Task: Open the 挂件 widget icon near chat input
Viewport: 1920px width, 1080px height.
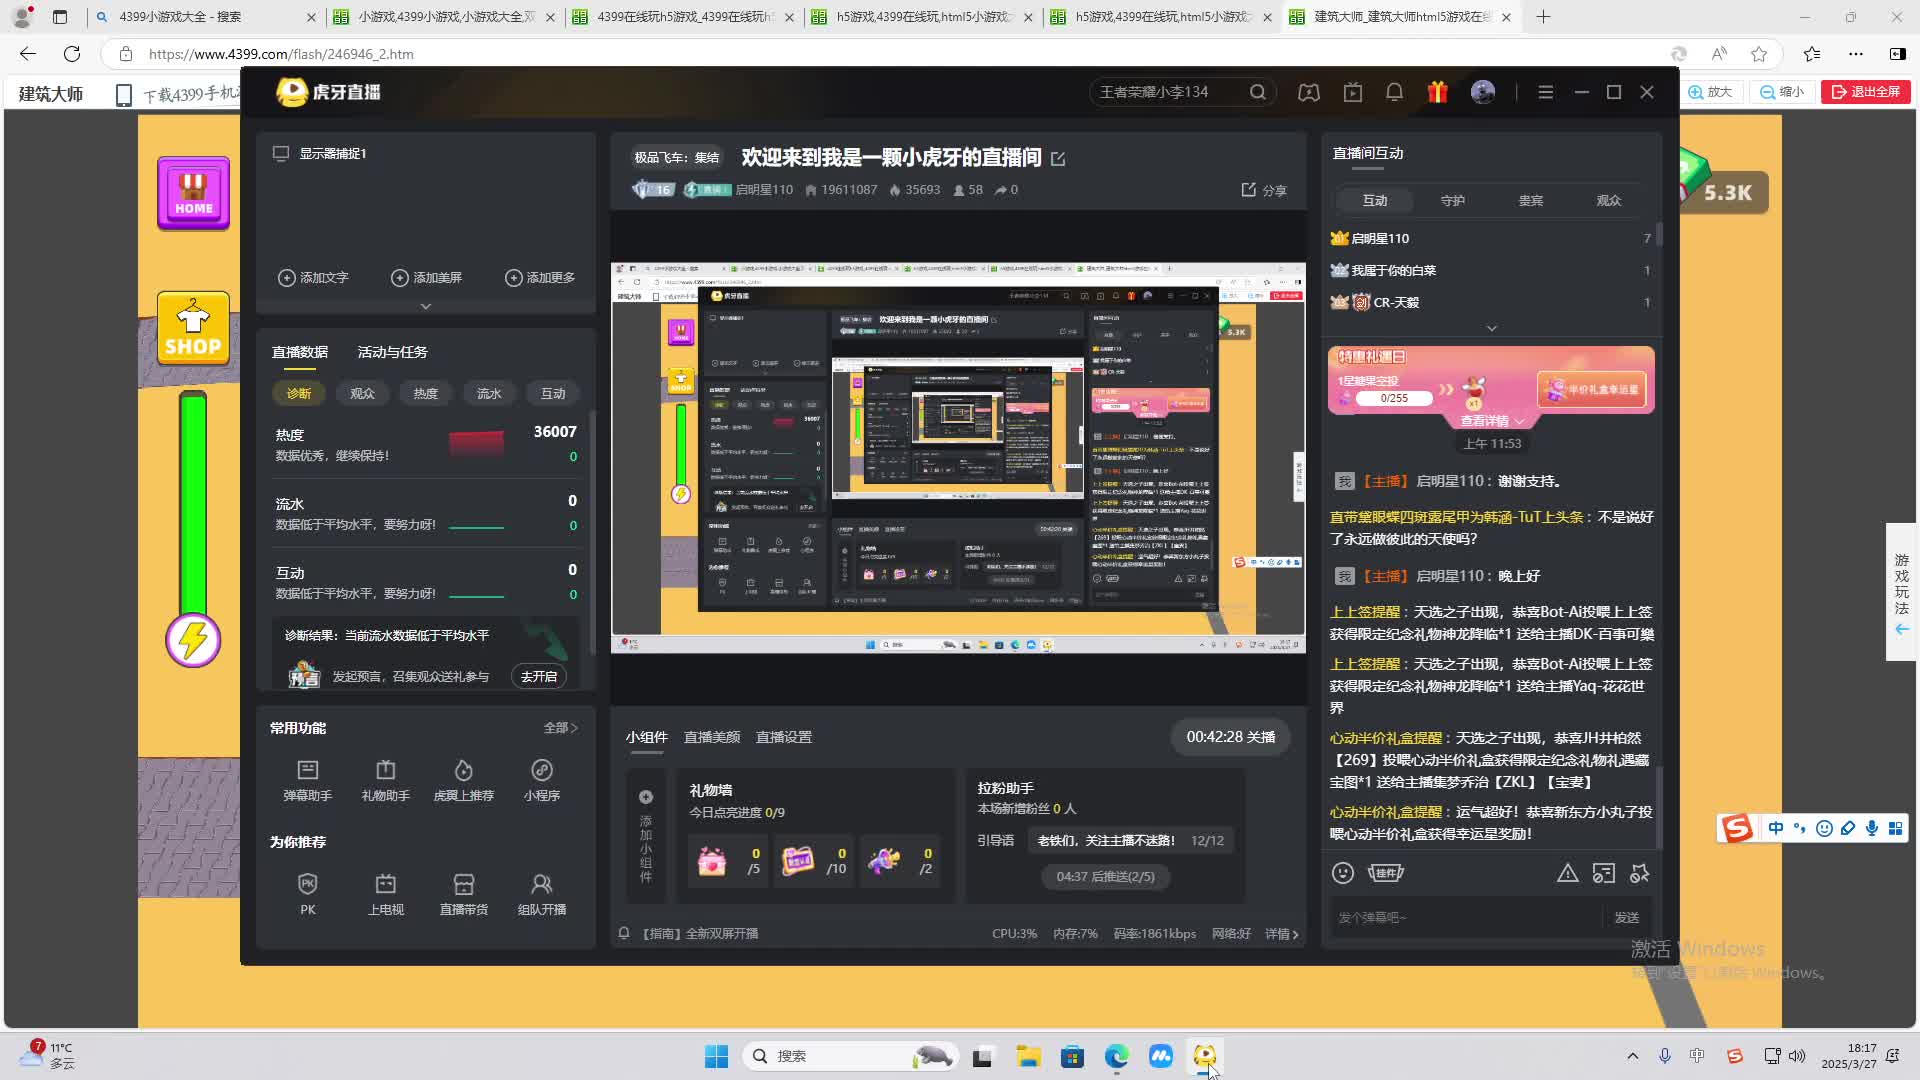Action: (x=1385, y=873)
